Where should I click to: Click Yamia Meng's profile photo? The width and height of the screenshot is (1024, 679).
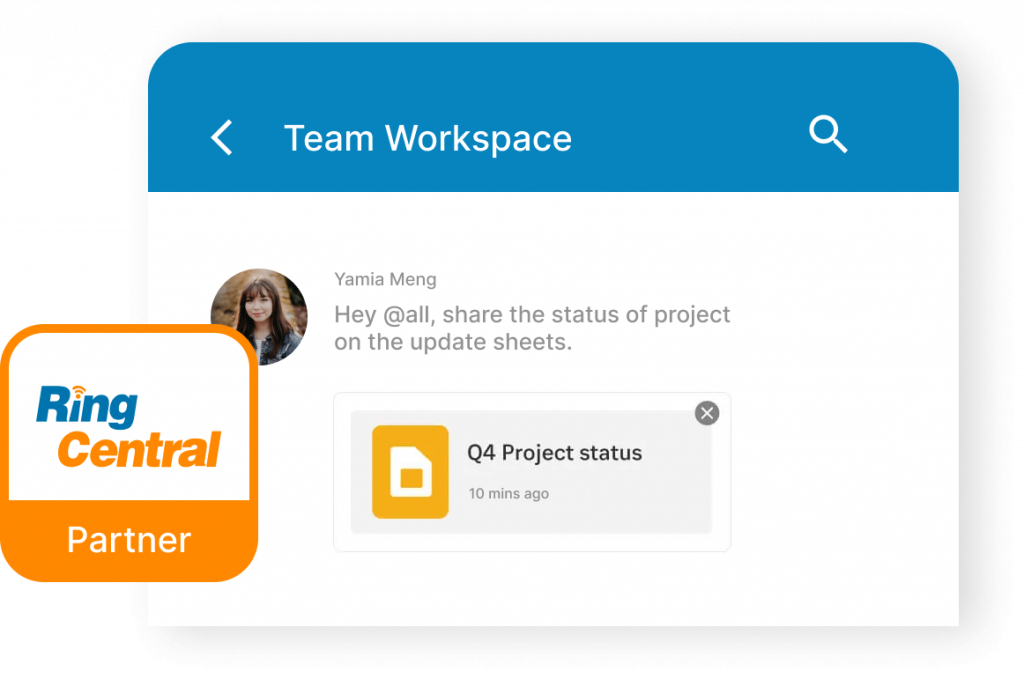[x=259, y=317]
